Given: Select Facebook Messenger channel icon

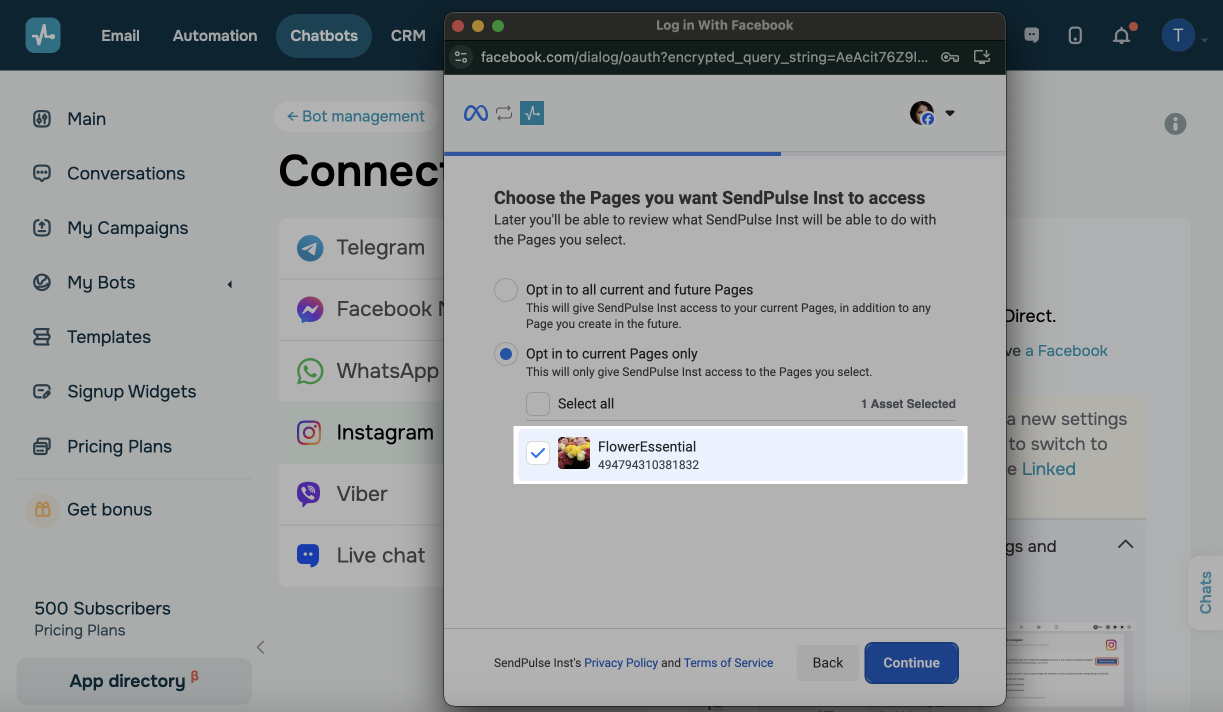Looking at the screenshot, I should [310, 309].
